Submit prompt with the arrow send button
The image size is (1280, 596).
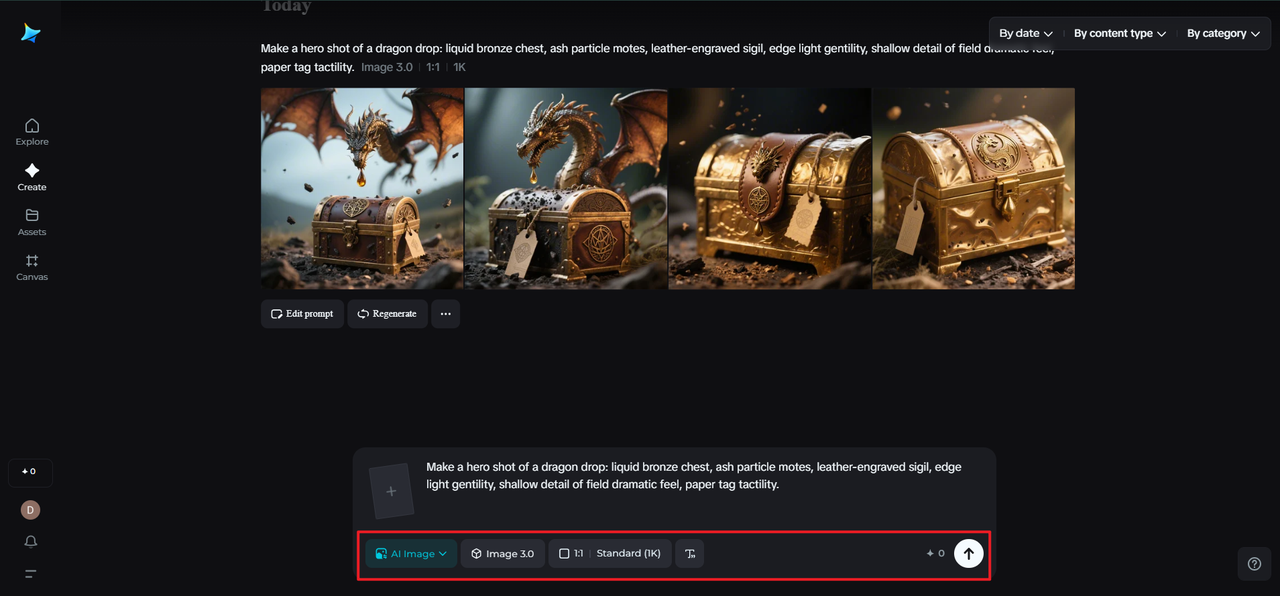pos(968,553)
